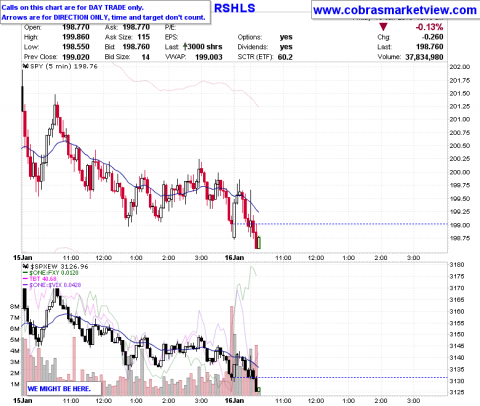Click the 15Jan date label under $SPXEW chart
The width and height of the screenshot is (480, 406).
point(23,400)
